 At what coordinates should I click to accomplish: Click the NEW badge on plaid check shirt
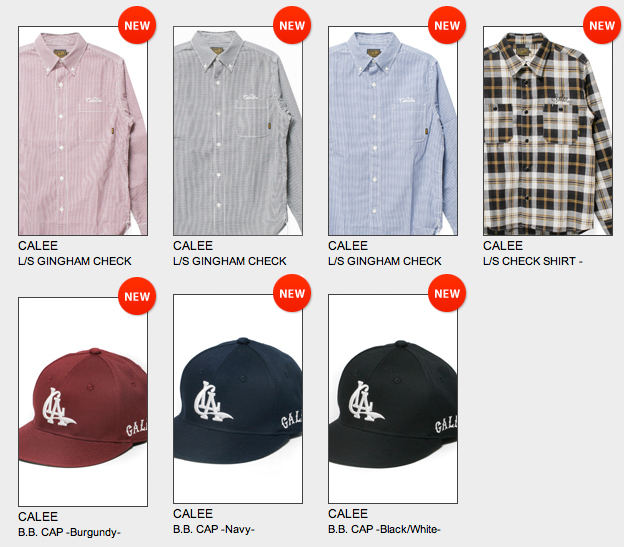pos(602,25)
